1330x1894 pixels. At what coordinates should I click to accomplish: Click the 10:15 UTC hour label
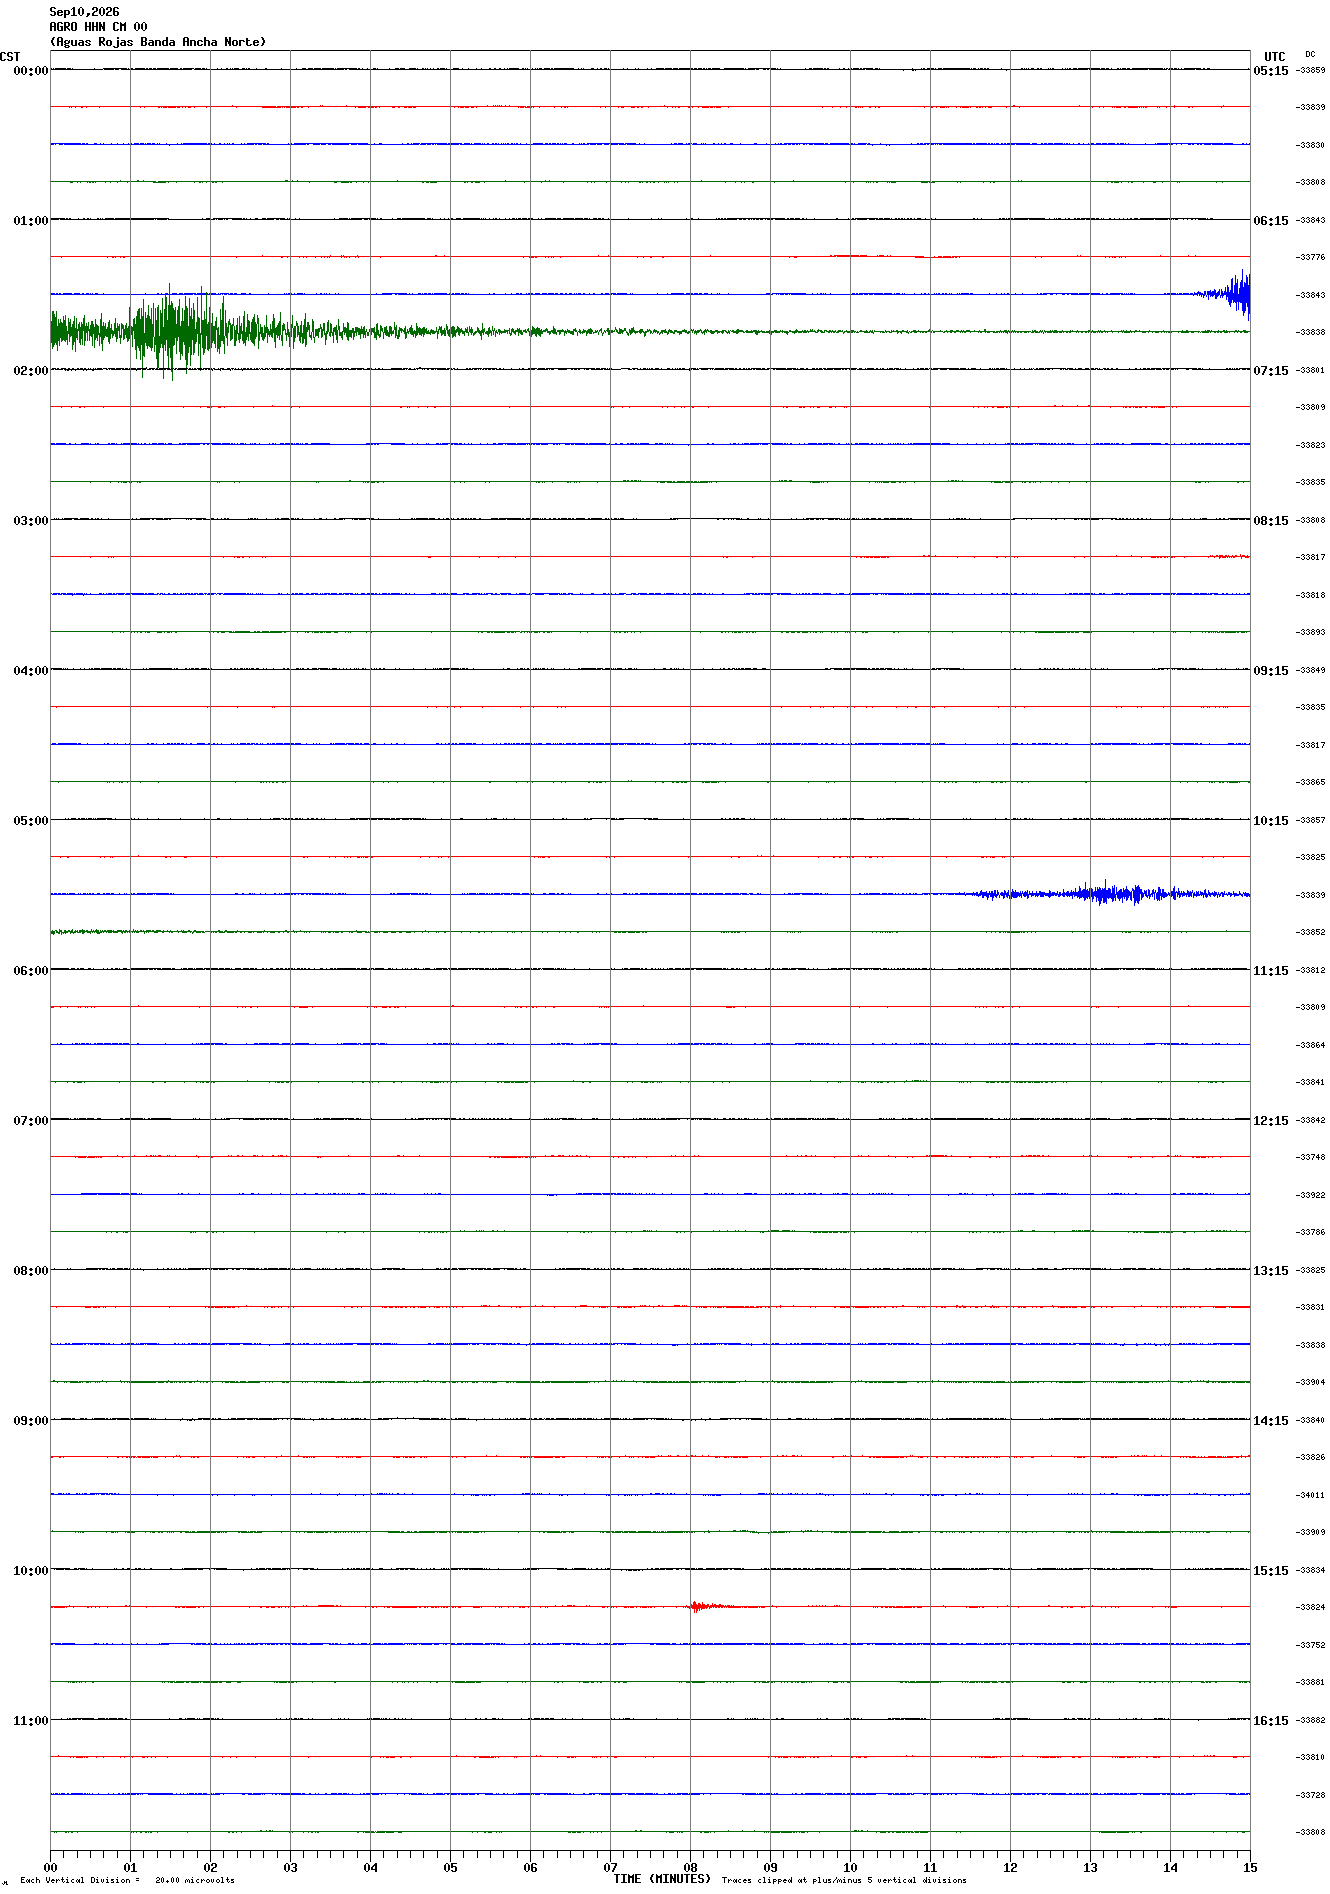[1271, 820]
